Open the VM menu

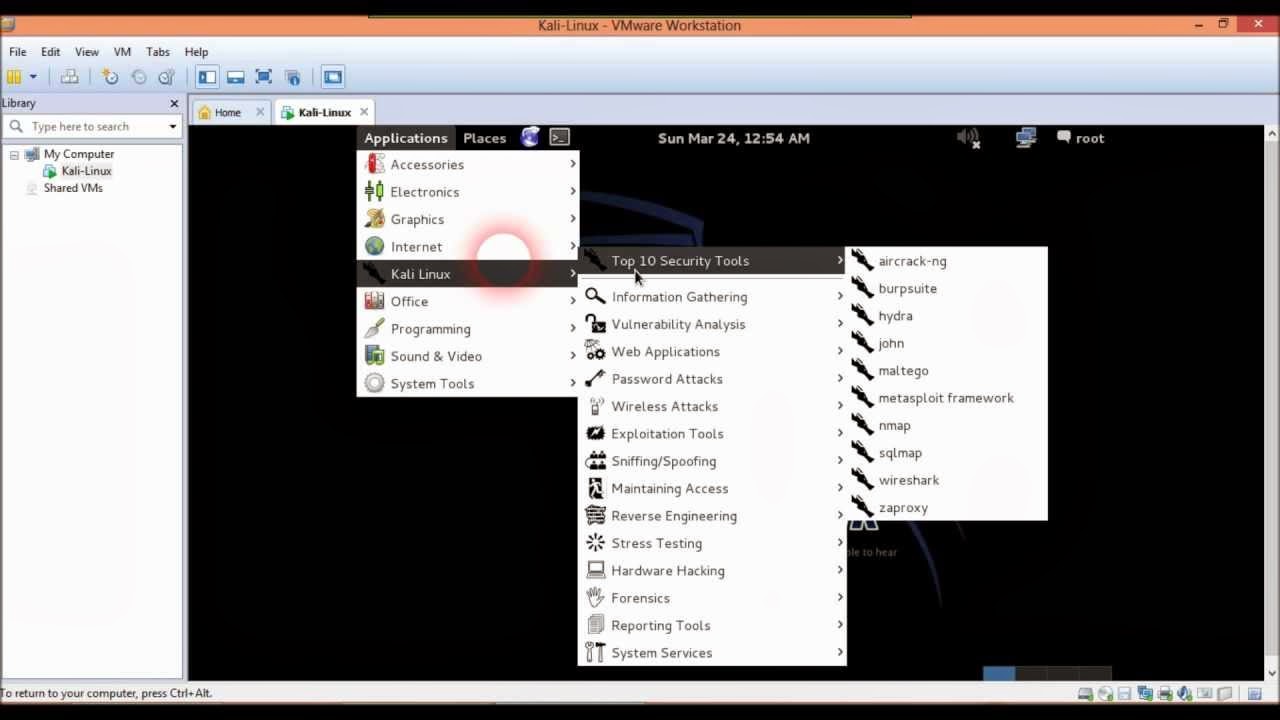(x=122, y=52)
